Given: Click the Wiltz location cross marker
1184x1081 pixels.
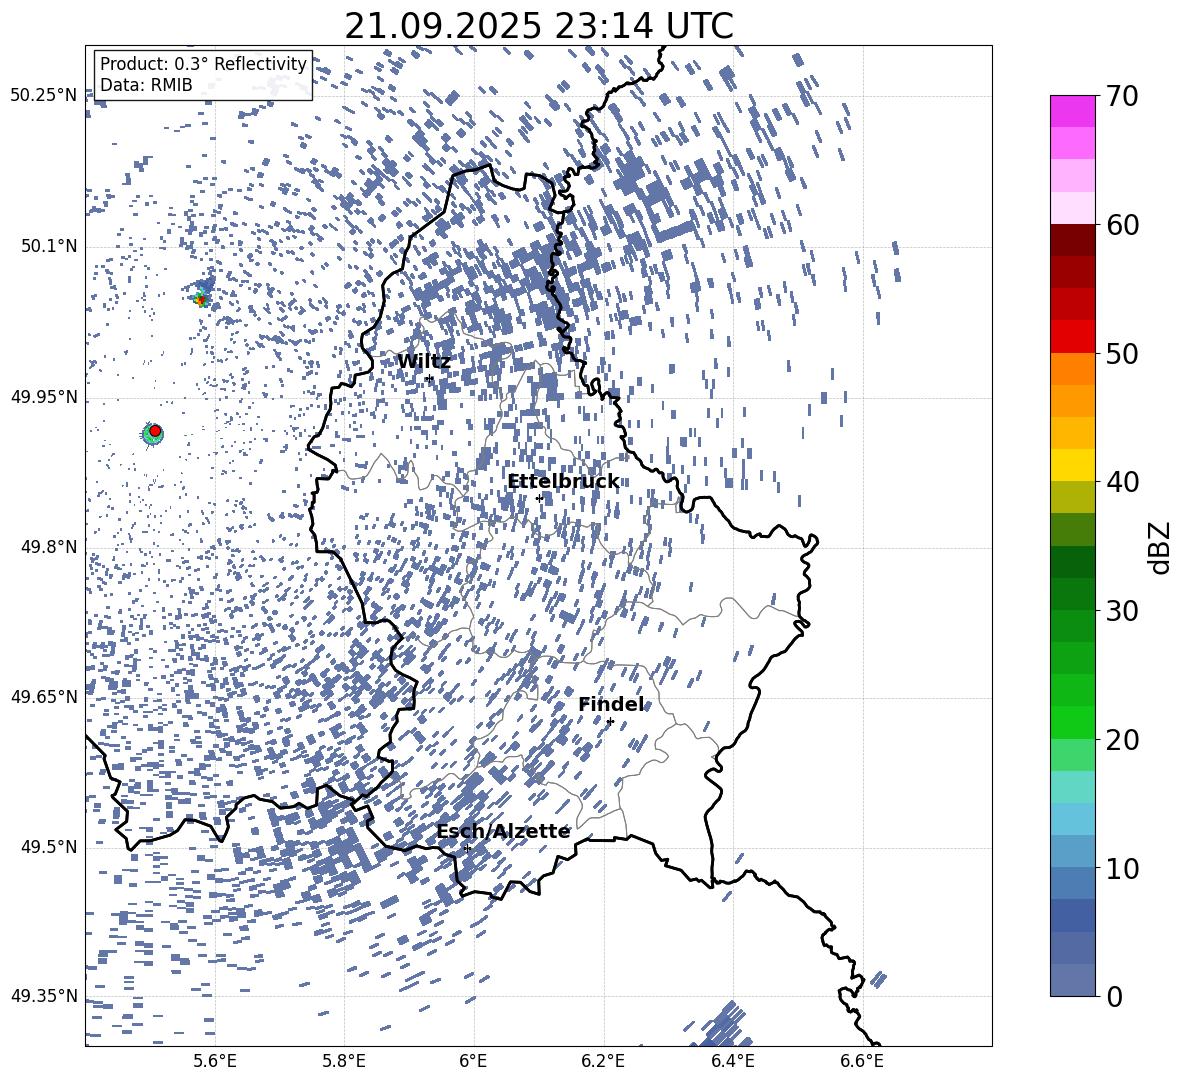Looking at the screenshot, I should (430, 378).
